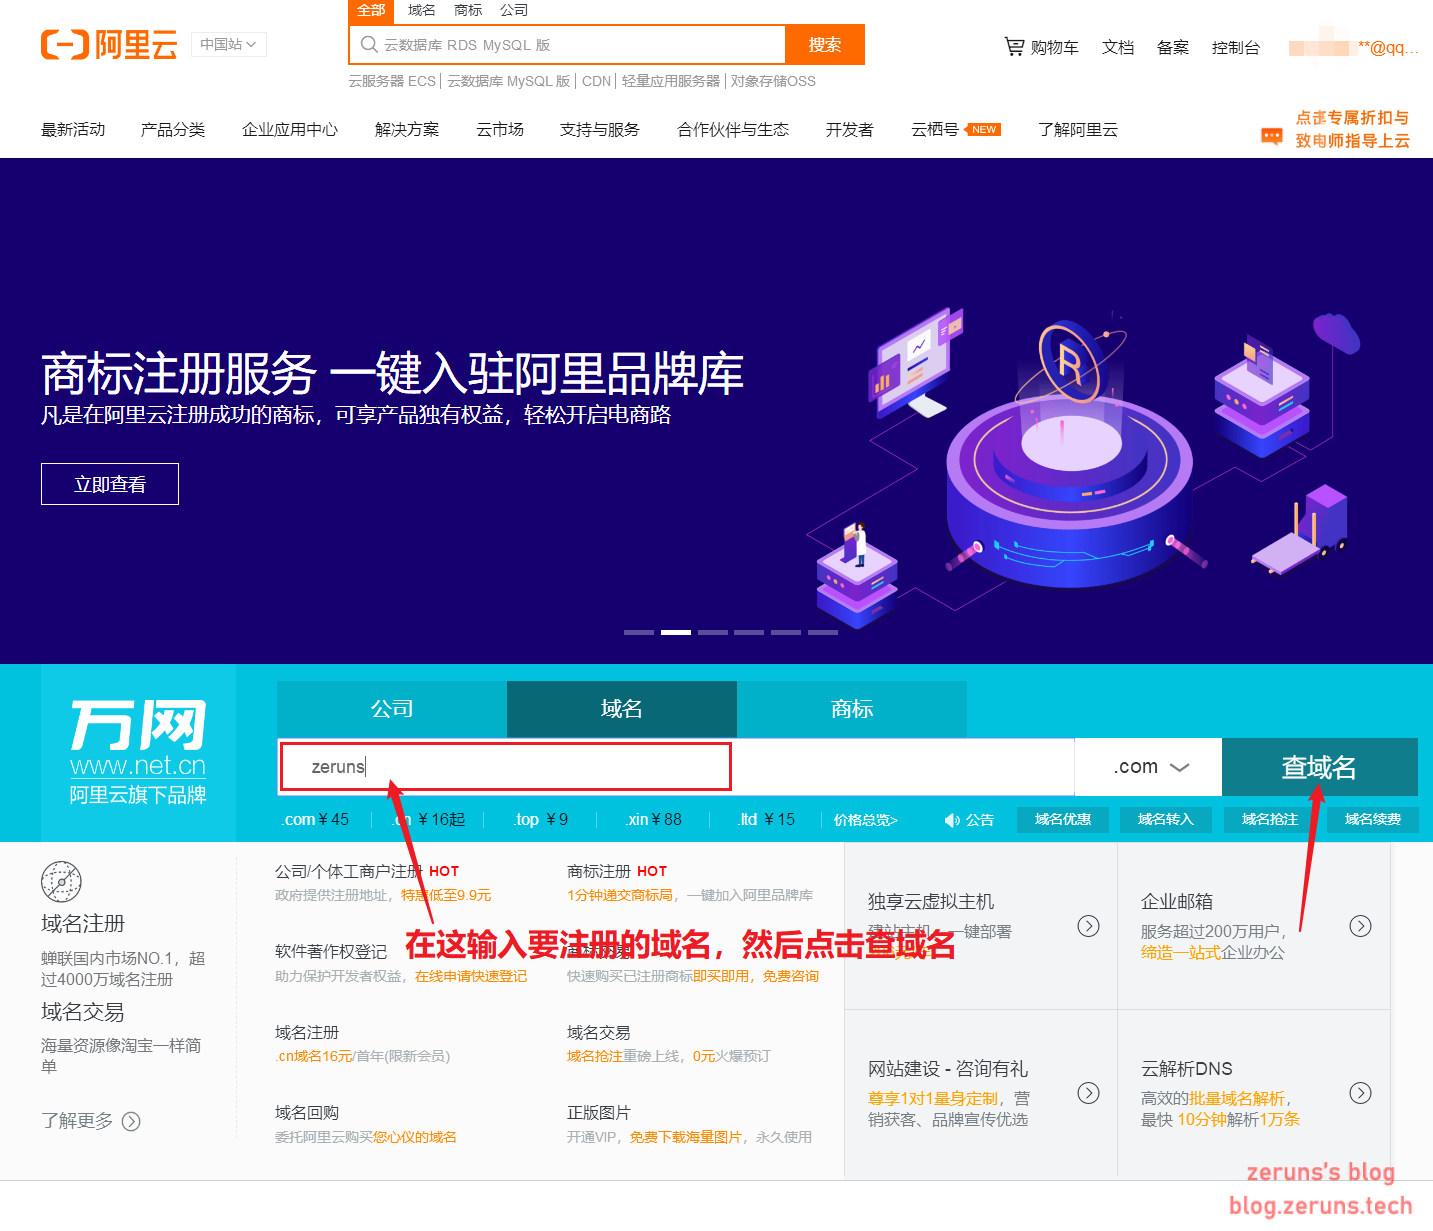The height and width of the screenshot is (1231, 1433).
Task: Open the 企业应用中心 menu
Action: tap(290, 129)
